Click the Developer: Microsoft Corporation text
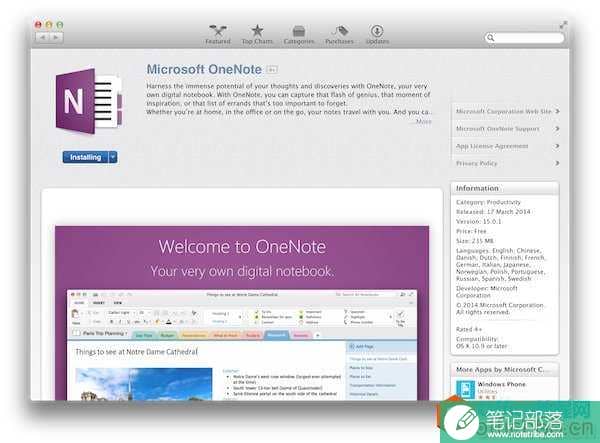Viewport: 600px width, 443px height. click(x=486, y=292)
